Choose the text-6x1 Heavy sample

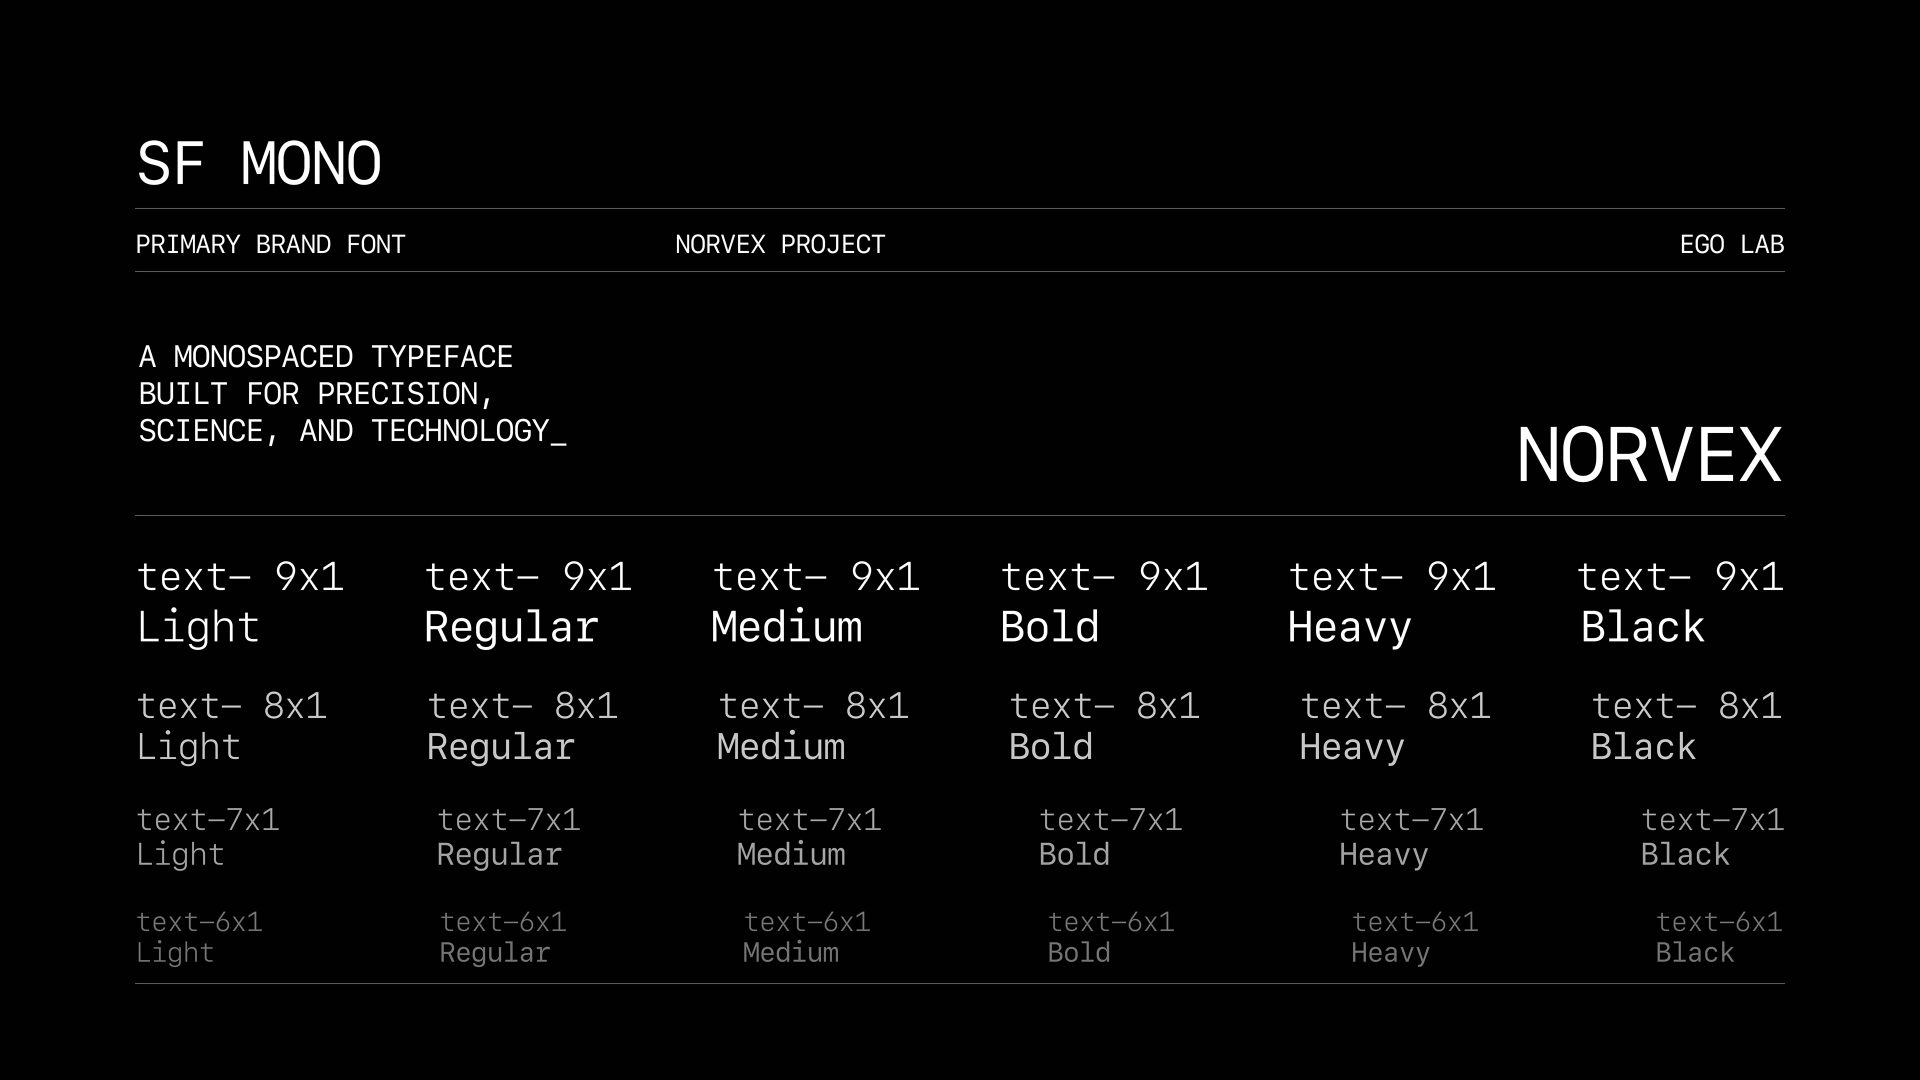click(1415, 937)
